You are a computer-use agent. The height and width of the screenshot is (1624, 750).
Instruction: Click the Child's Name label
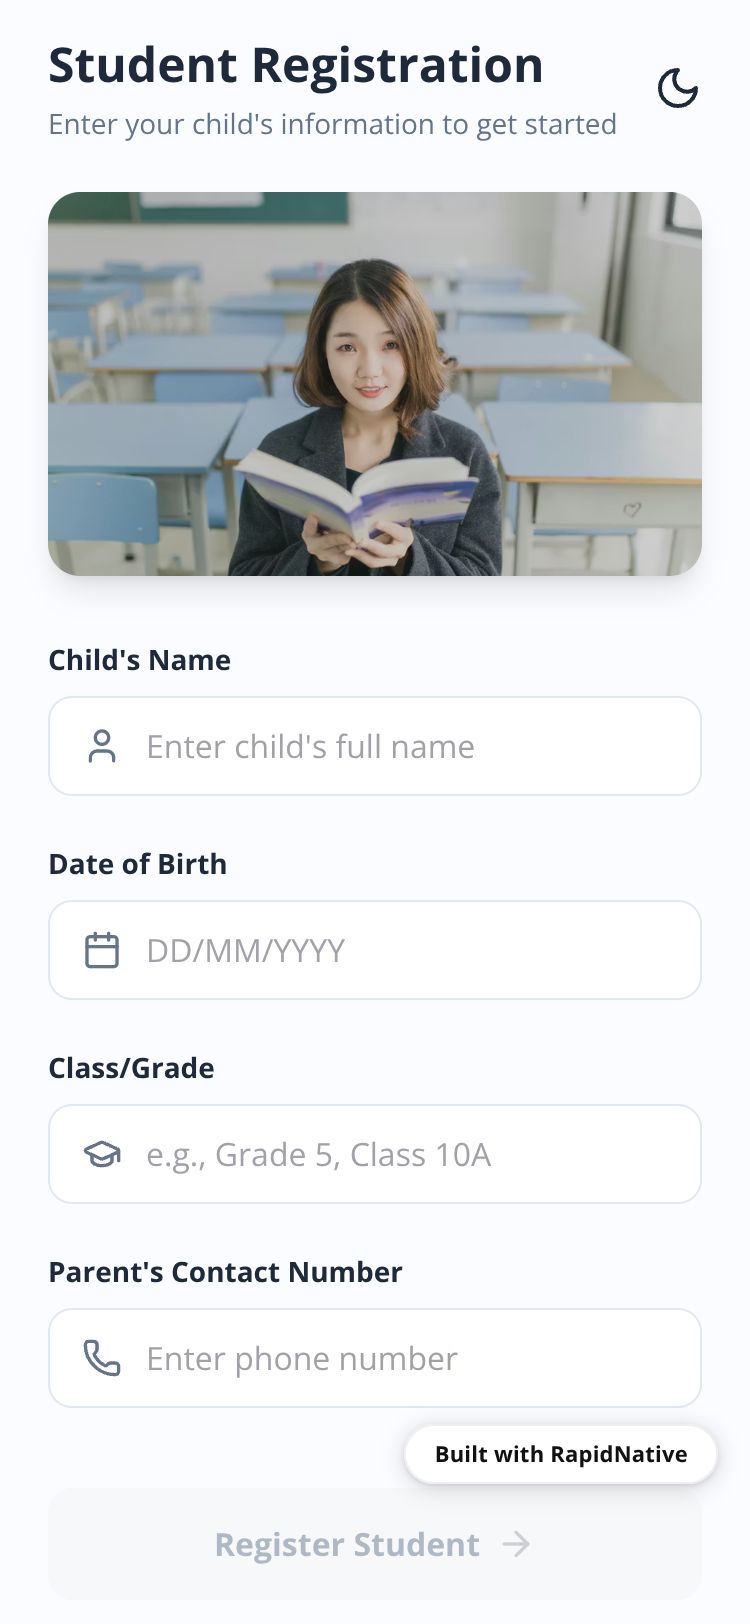(x=140, y=660)
